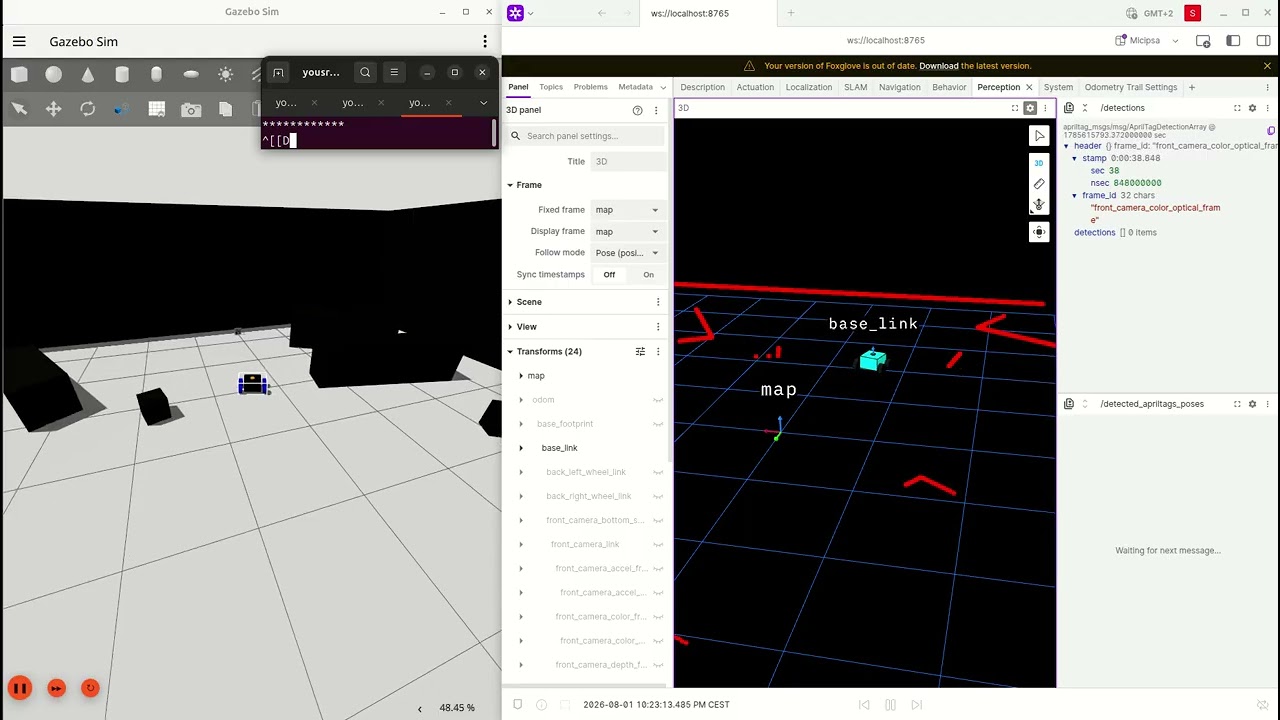Toggle fullscreen for the 3D panel
Screen dimensions: 1280x720
(x=1015, y=108)
